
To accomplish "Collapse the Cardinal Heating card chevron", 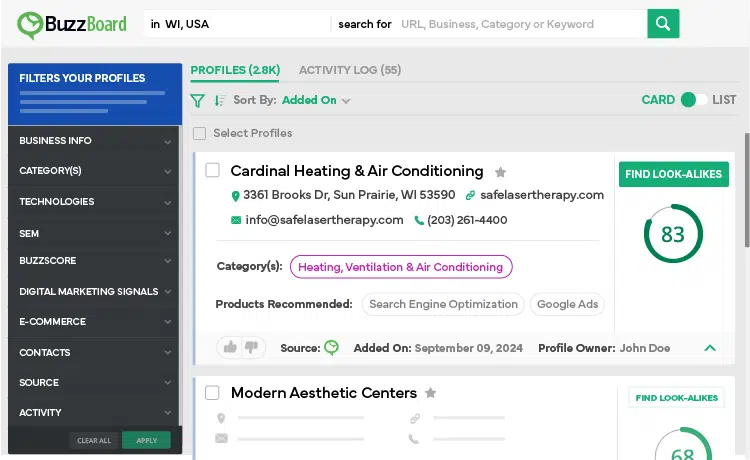I will click(x=710, y=348).
